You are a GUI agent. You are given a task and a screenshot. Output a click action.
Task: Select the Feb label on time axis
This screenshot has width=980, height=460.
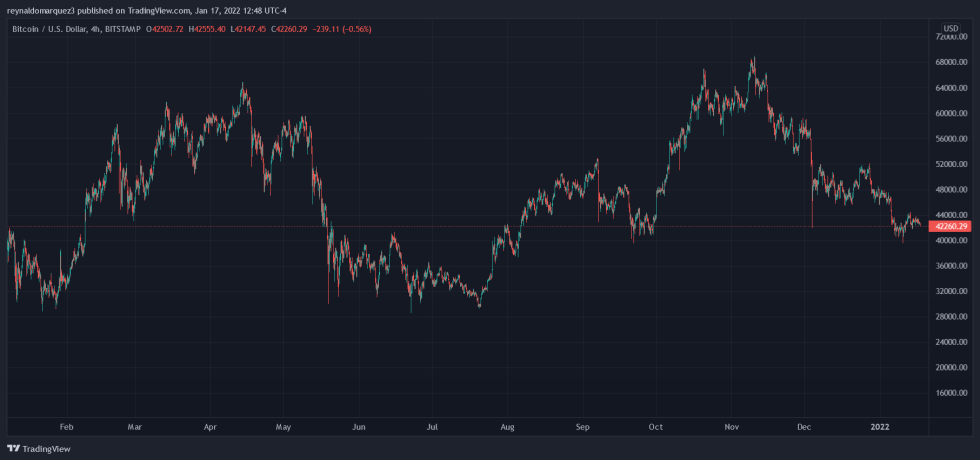66,426
